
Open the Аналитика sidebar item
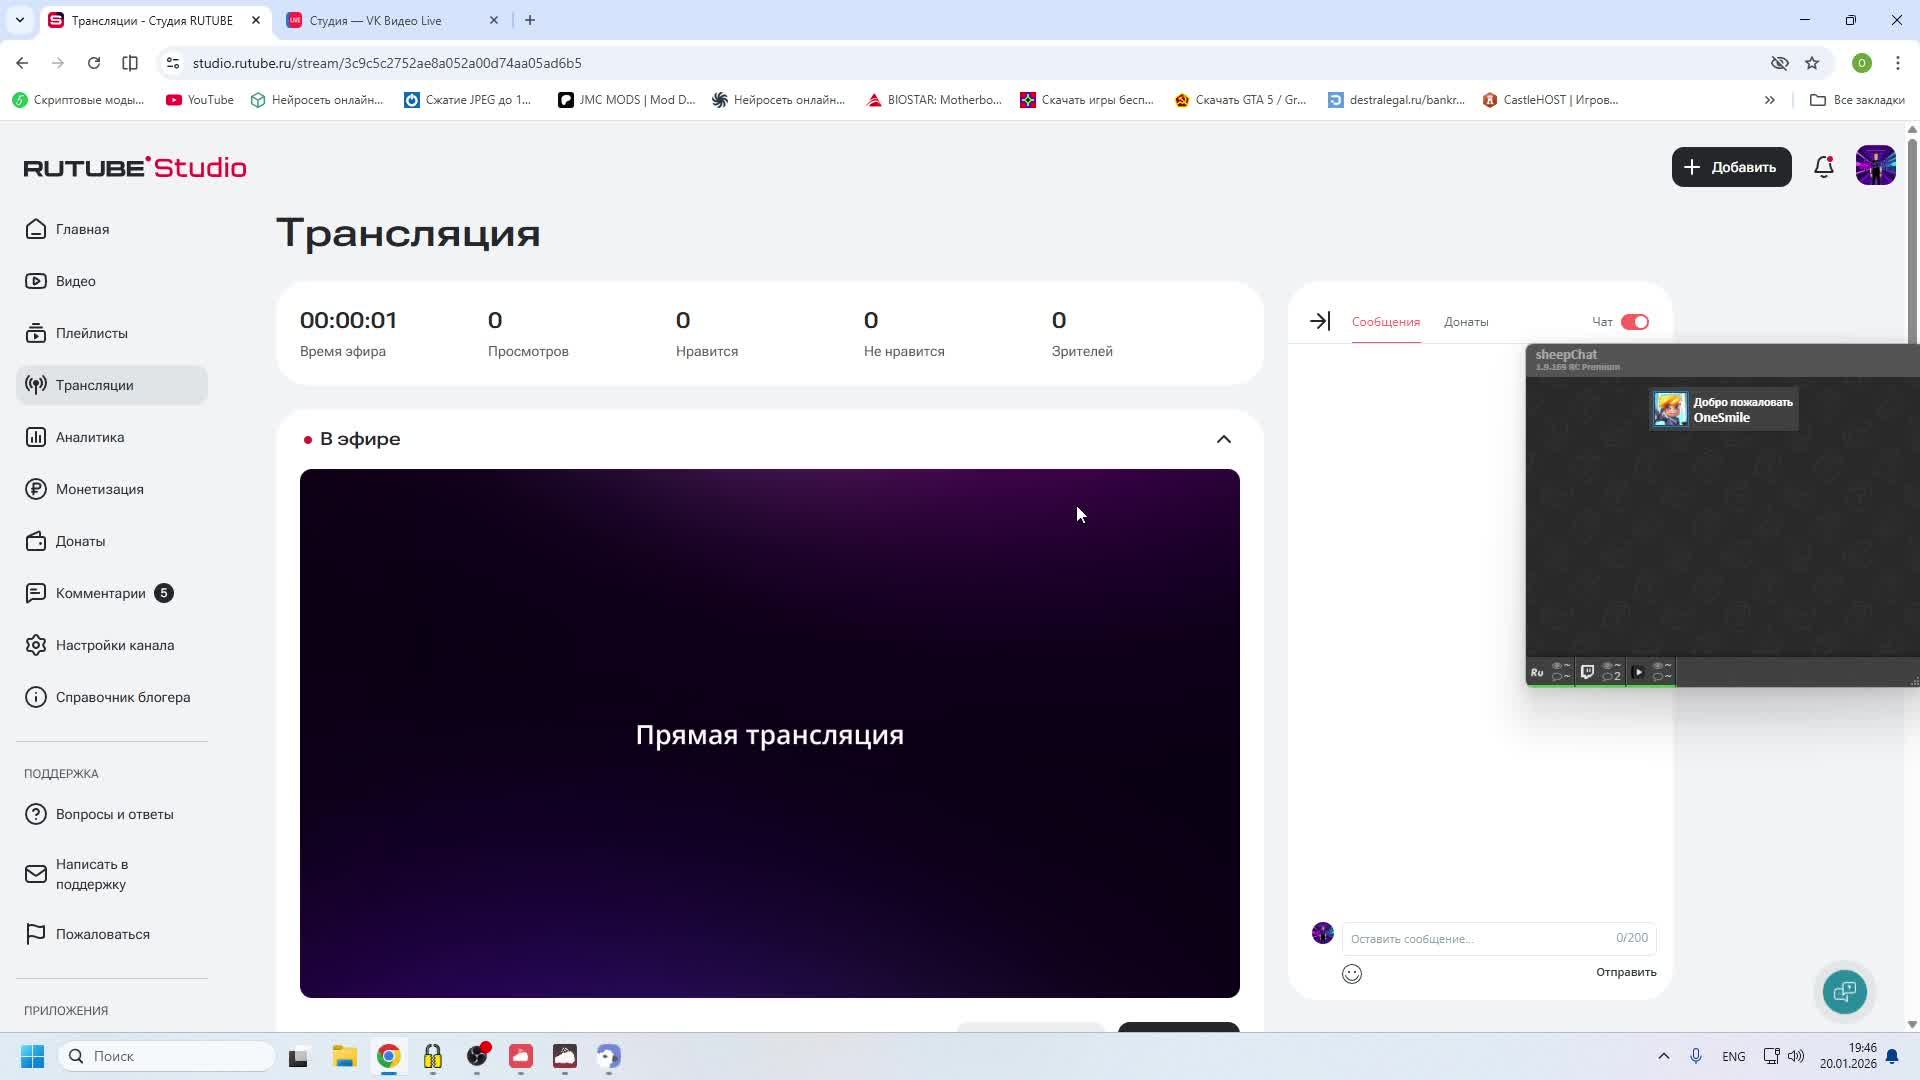click(90, 437)
